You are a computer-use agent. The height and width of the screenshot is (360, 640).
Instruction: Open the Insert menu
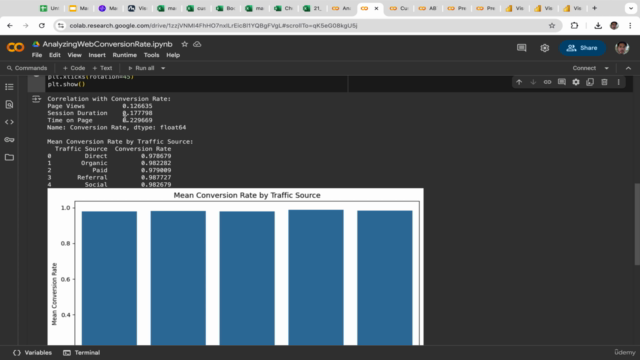click(x=97, y=55)
